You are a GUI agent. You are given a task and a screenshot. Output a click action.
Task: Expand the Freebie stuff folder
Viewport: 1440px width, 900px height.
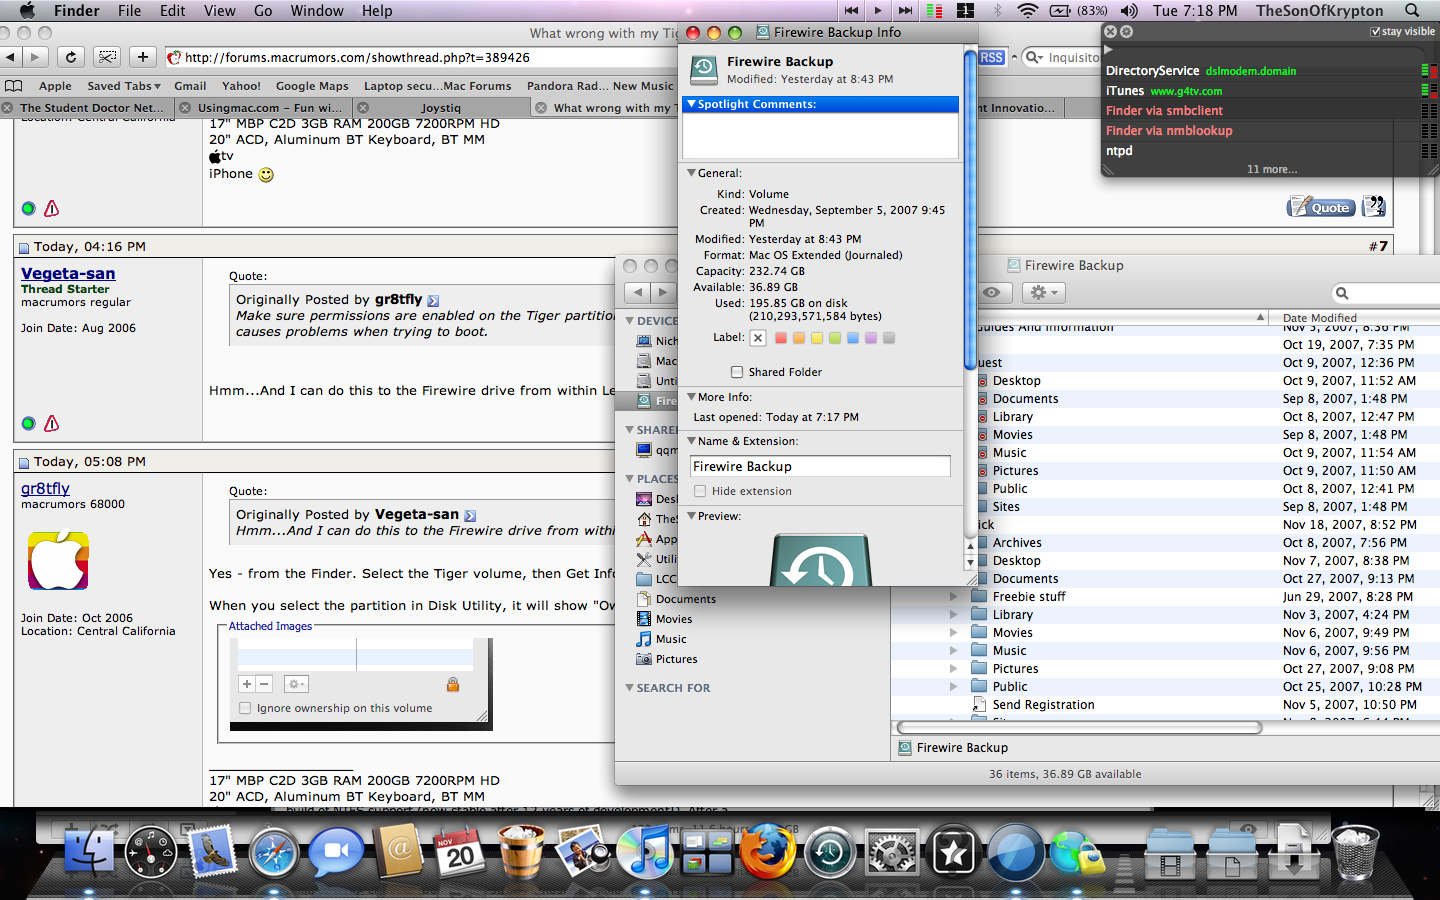tap(953, 597)
